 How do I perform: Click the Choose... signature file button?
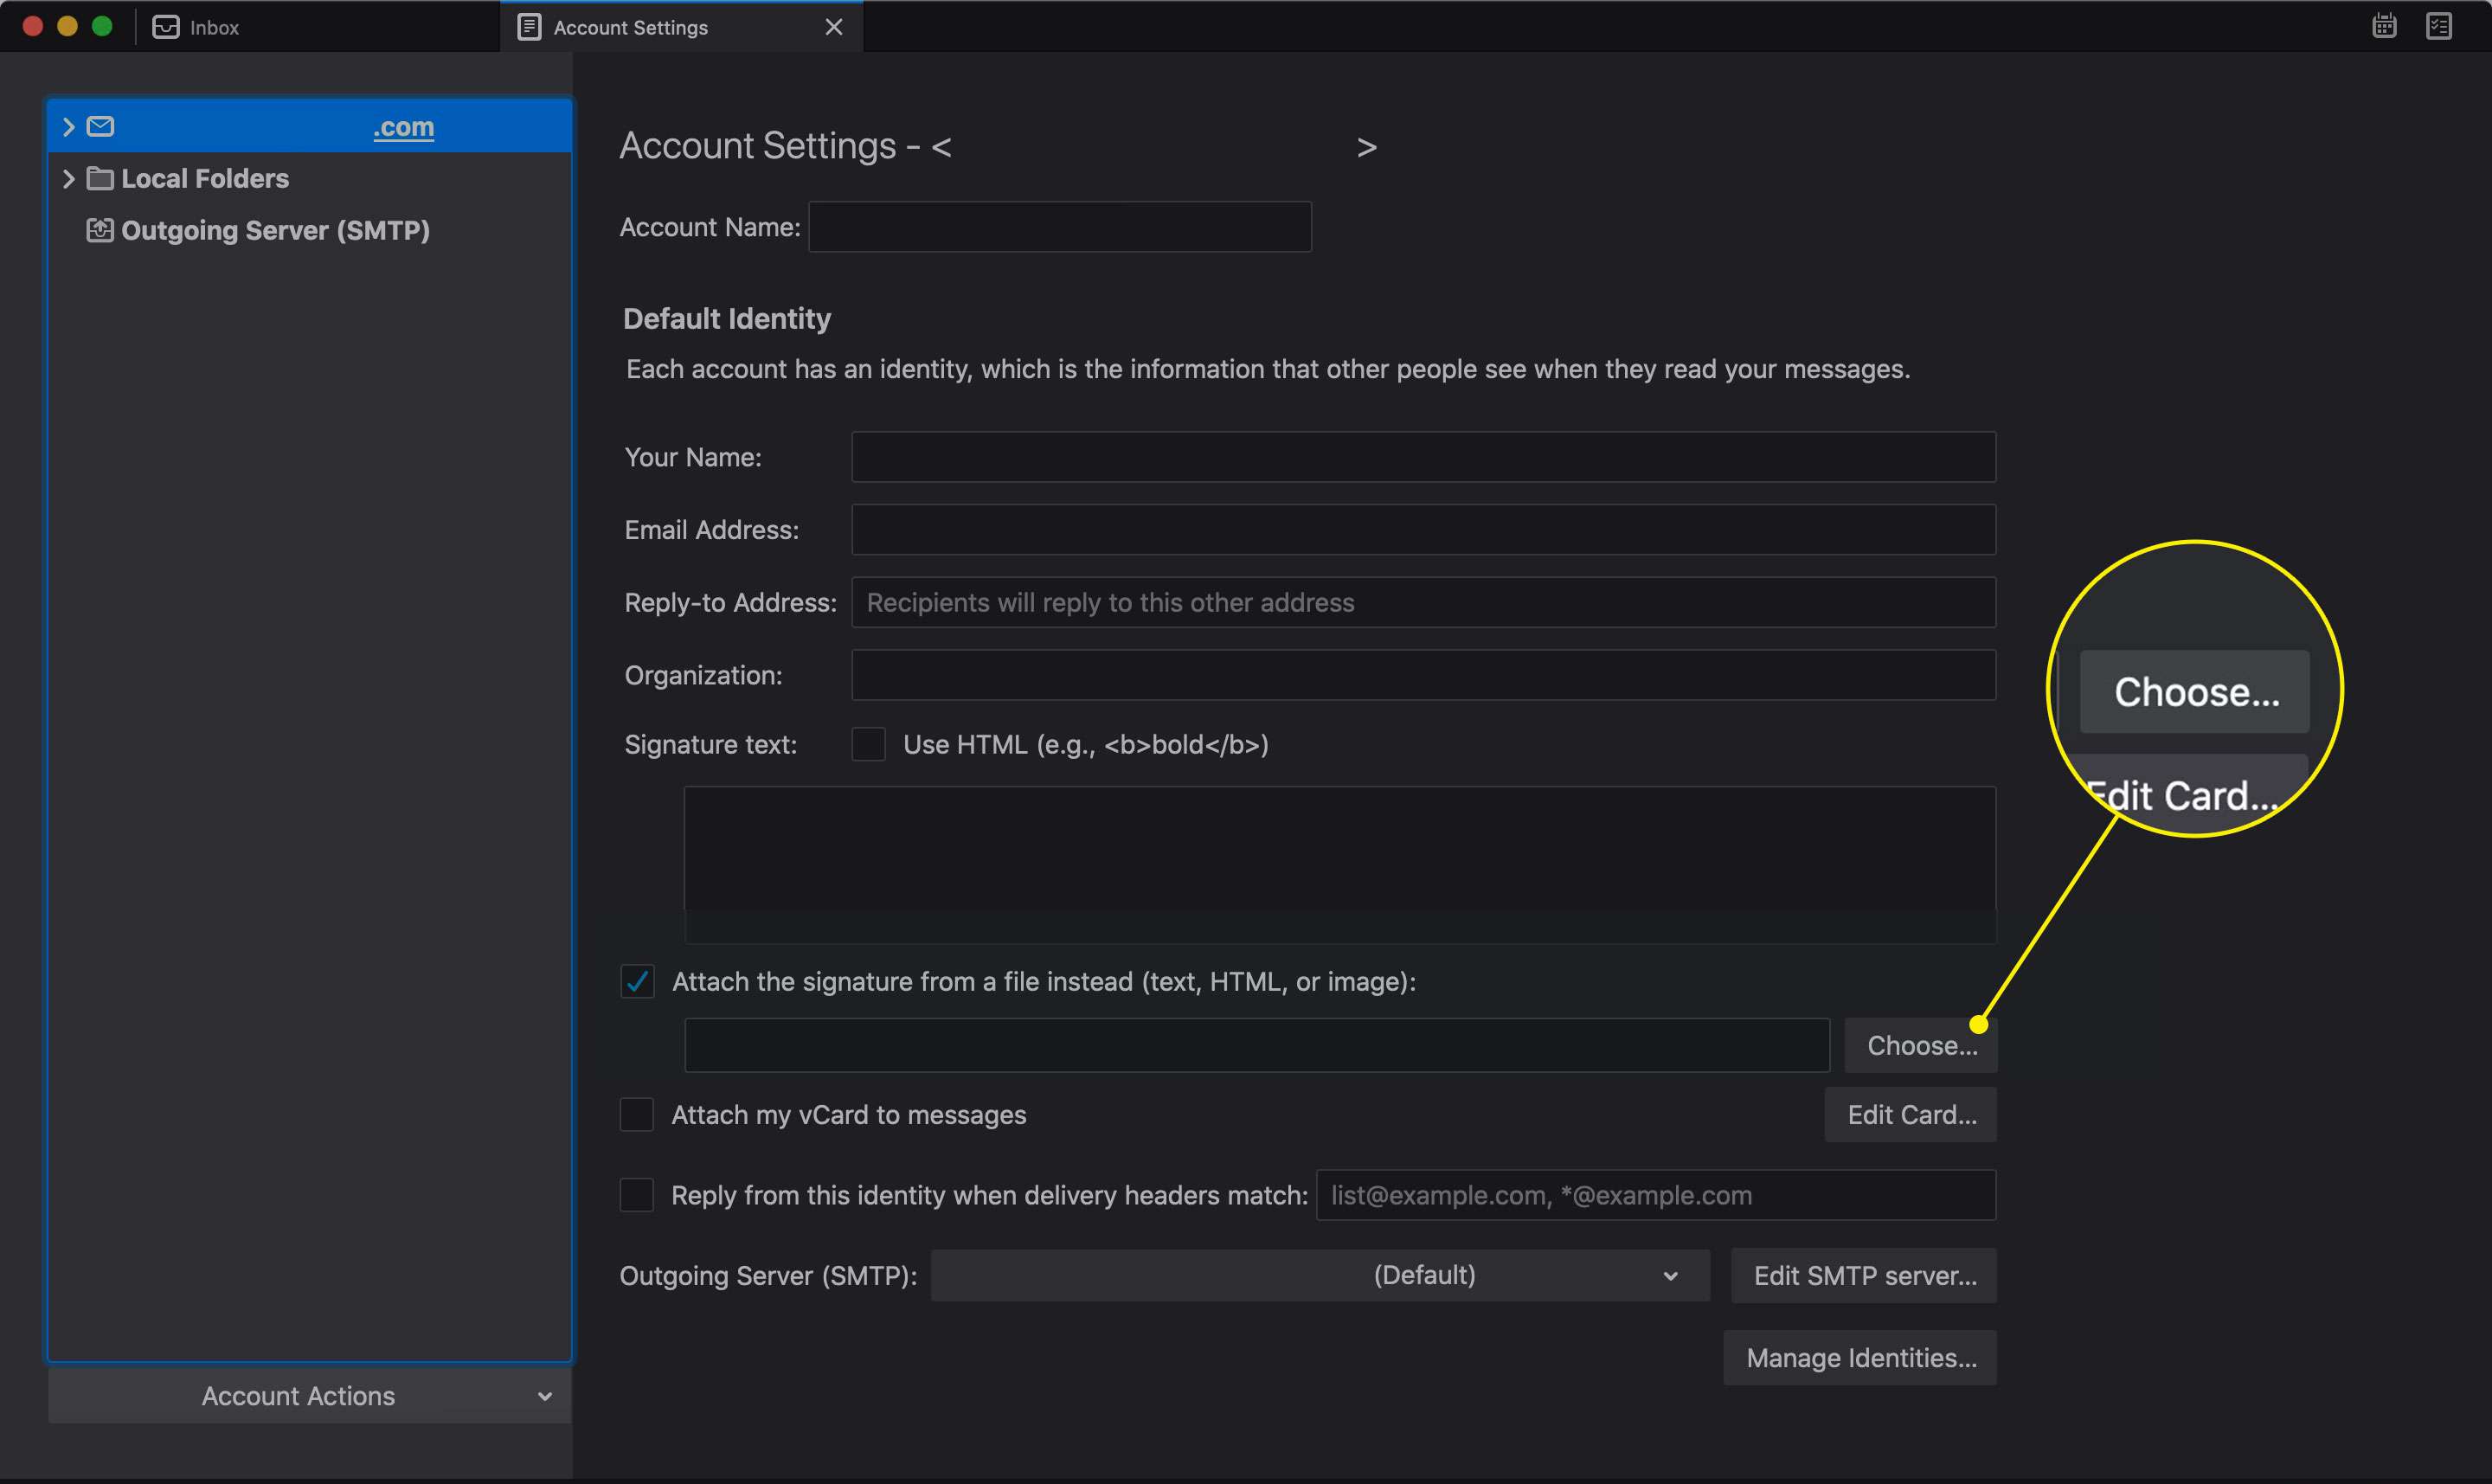1921,1045
